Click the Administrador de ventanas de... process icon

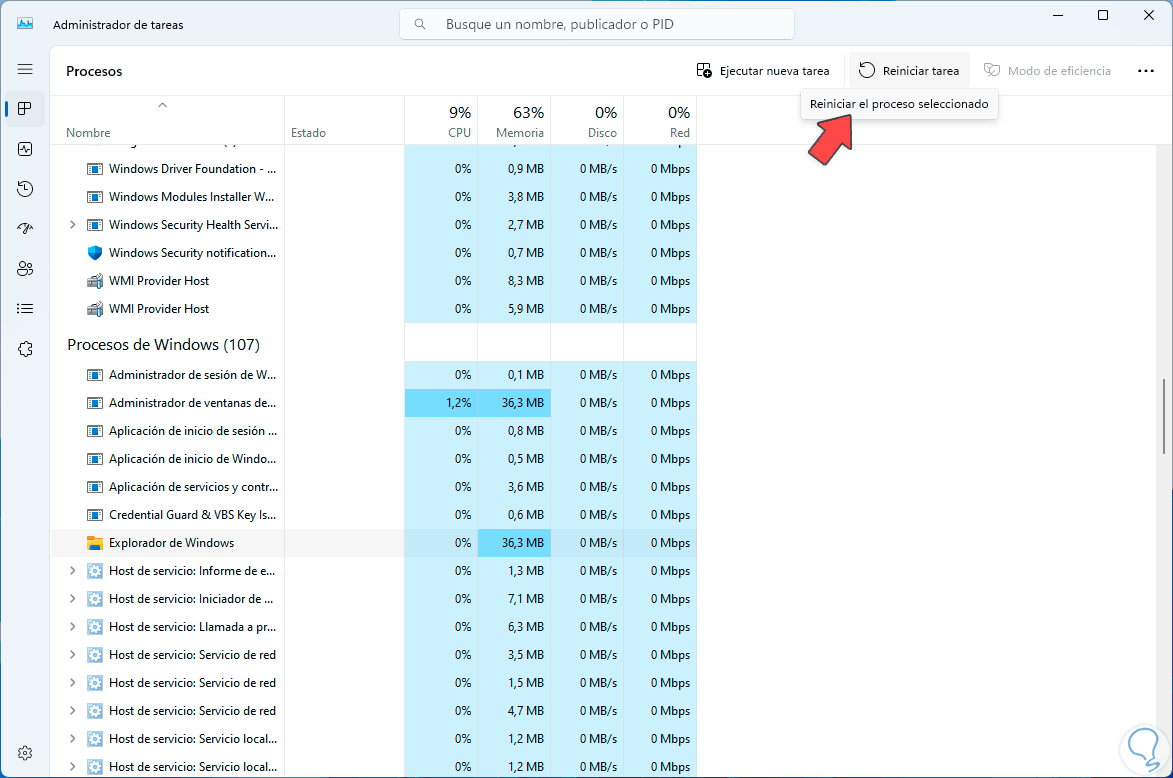point(94,402)
